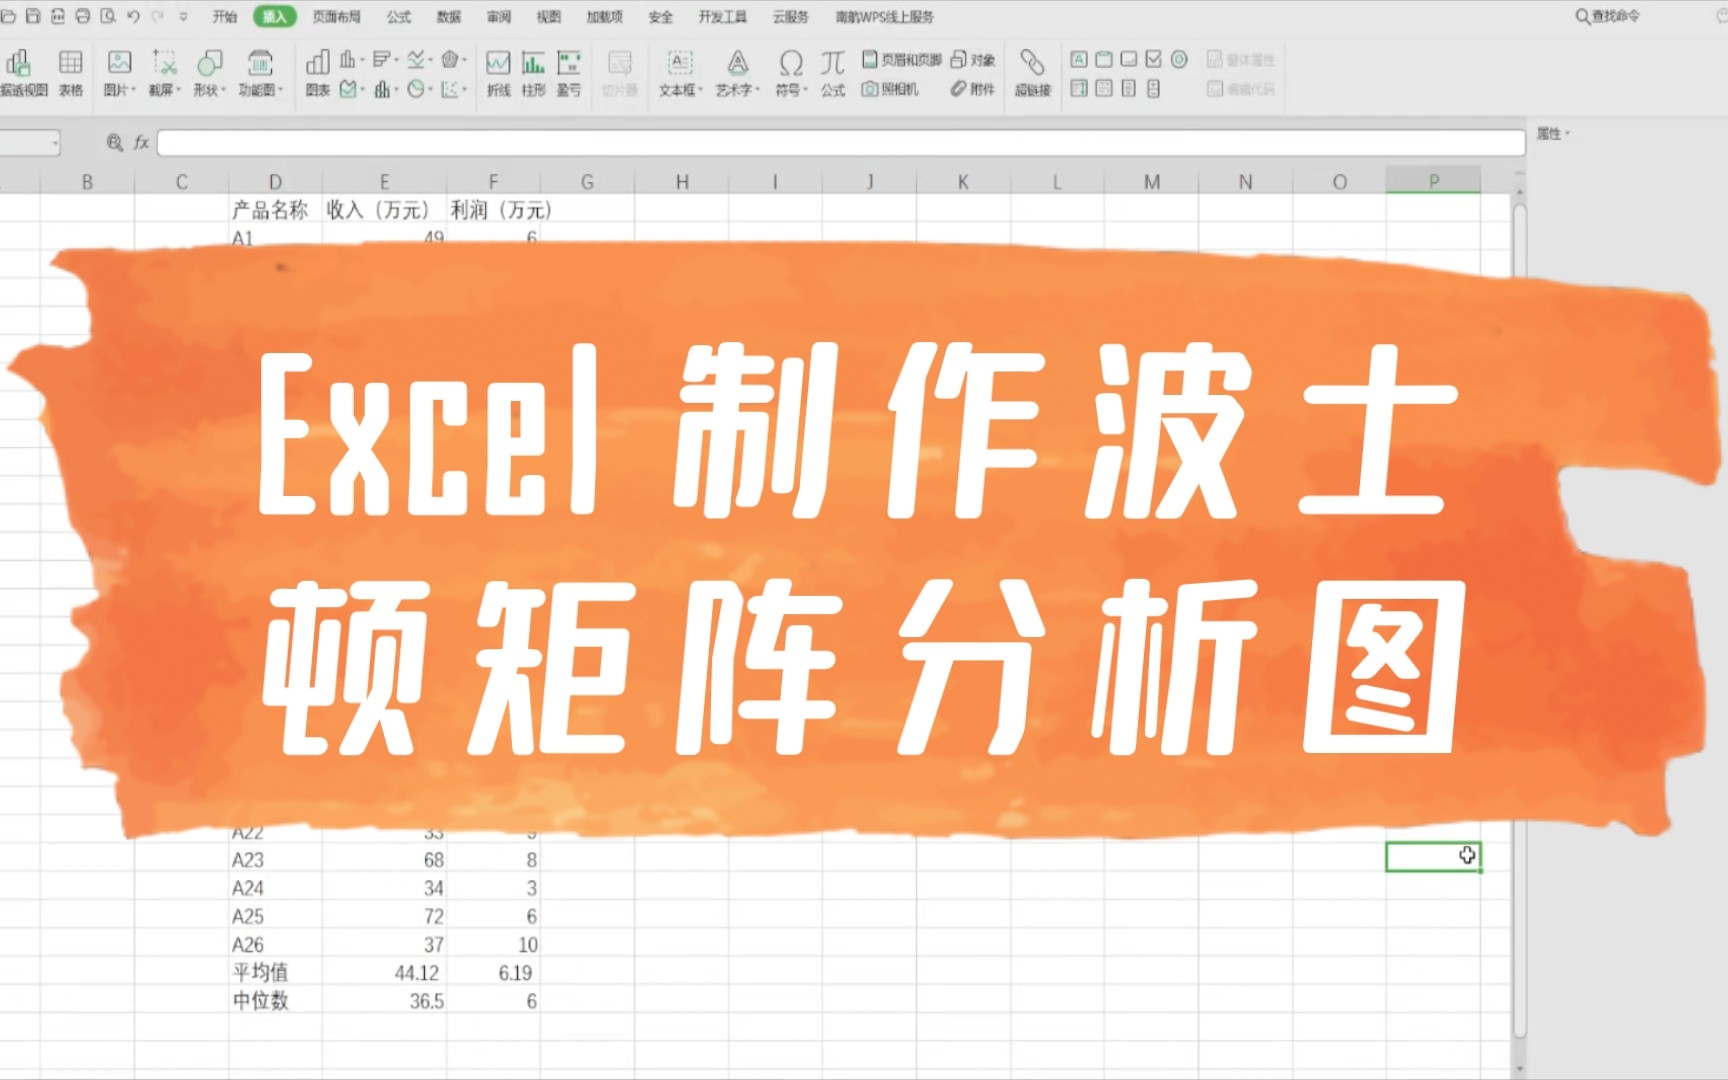Click the name box dropdown arrow
Screen dimensions: 1728x1080
55,144
